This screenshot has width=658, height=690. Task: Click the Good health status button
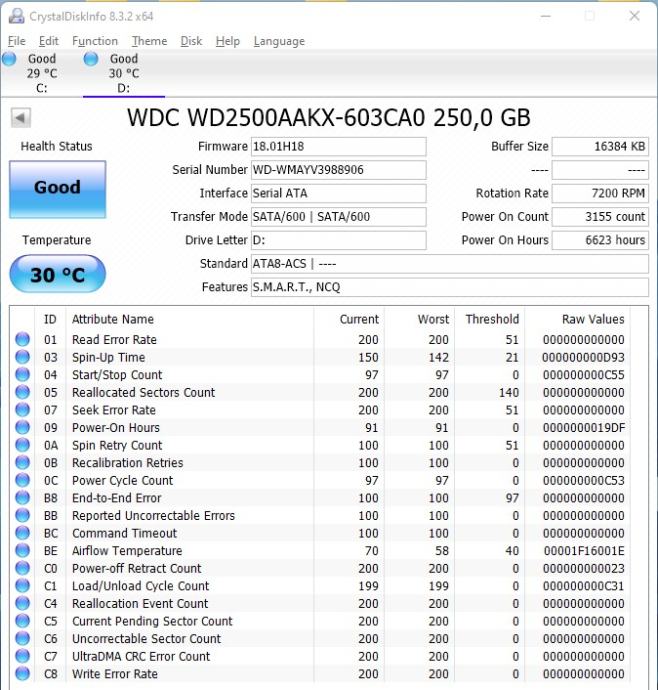58,189
